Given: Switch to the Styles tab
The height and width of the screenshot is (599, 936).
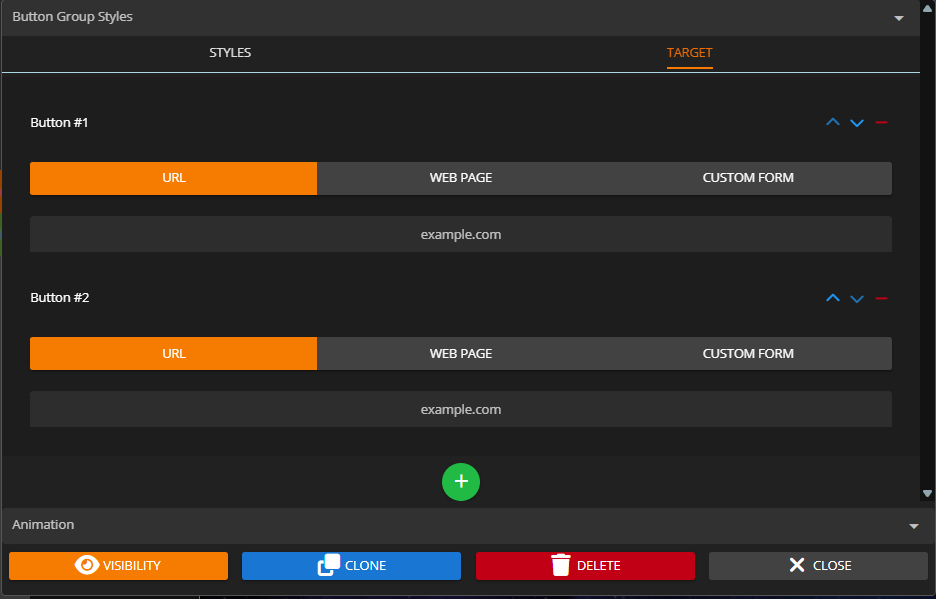Looking at the screenshot, I should [230, 53].
